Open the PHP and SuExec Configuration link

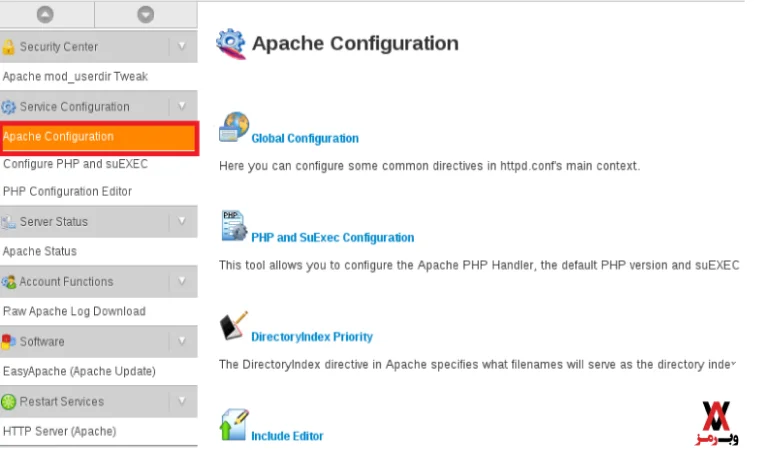pyautogui.click(x=333, y=238)
